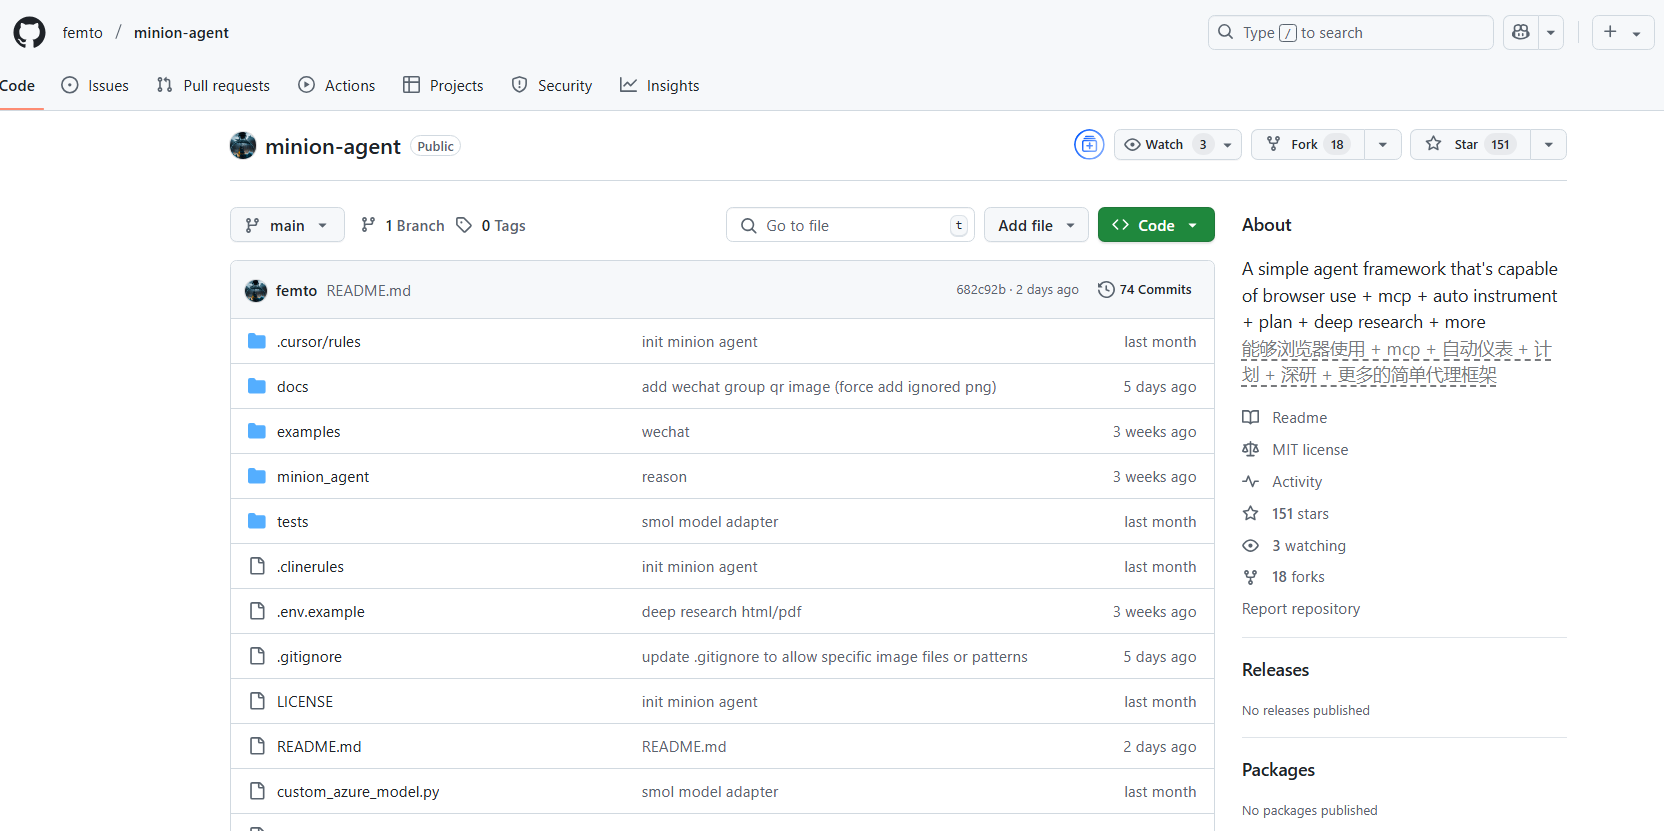Click the README.md file icon in list
This screenshot has width=1664, height=831.
257,746
